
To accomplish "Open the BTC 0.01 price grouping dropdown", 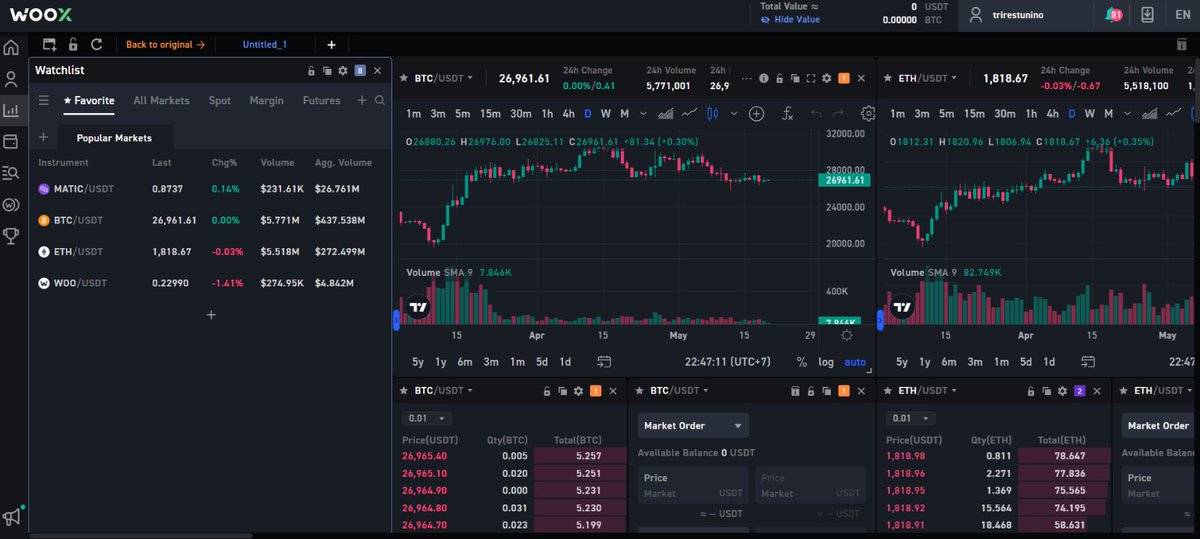I will click(x=427, y=418).
